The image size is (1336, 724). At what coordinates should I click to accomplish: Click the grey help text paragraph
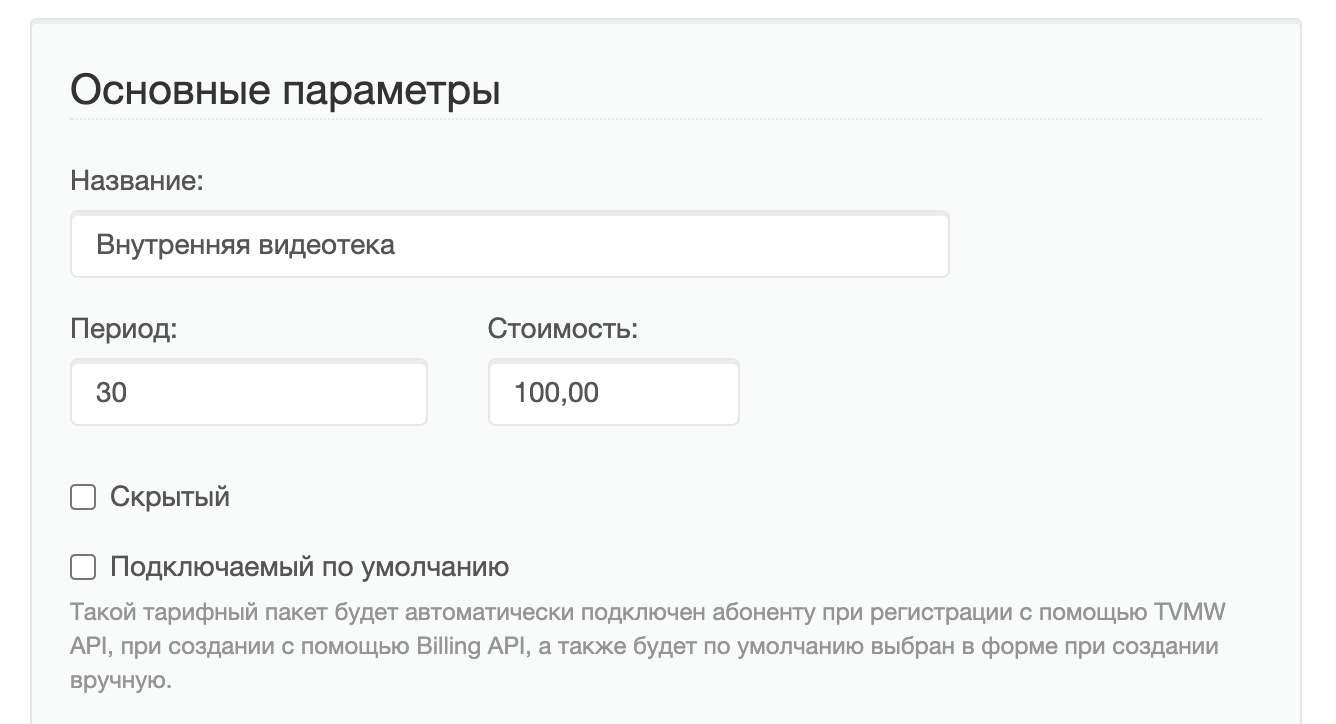click(650, 646)
